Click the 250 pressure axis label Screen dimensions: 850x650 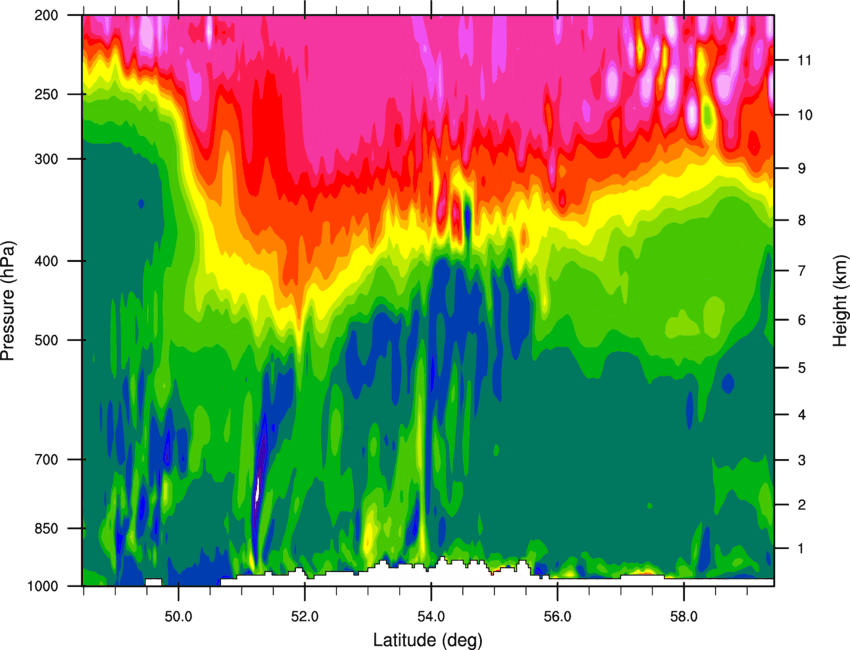coord(46,94)
